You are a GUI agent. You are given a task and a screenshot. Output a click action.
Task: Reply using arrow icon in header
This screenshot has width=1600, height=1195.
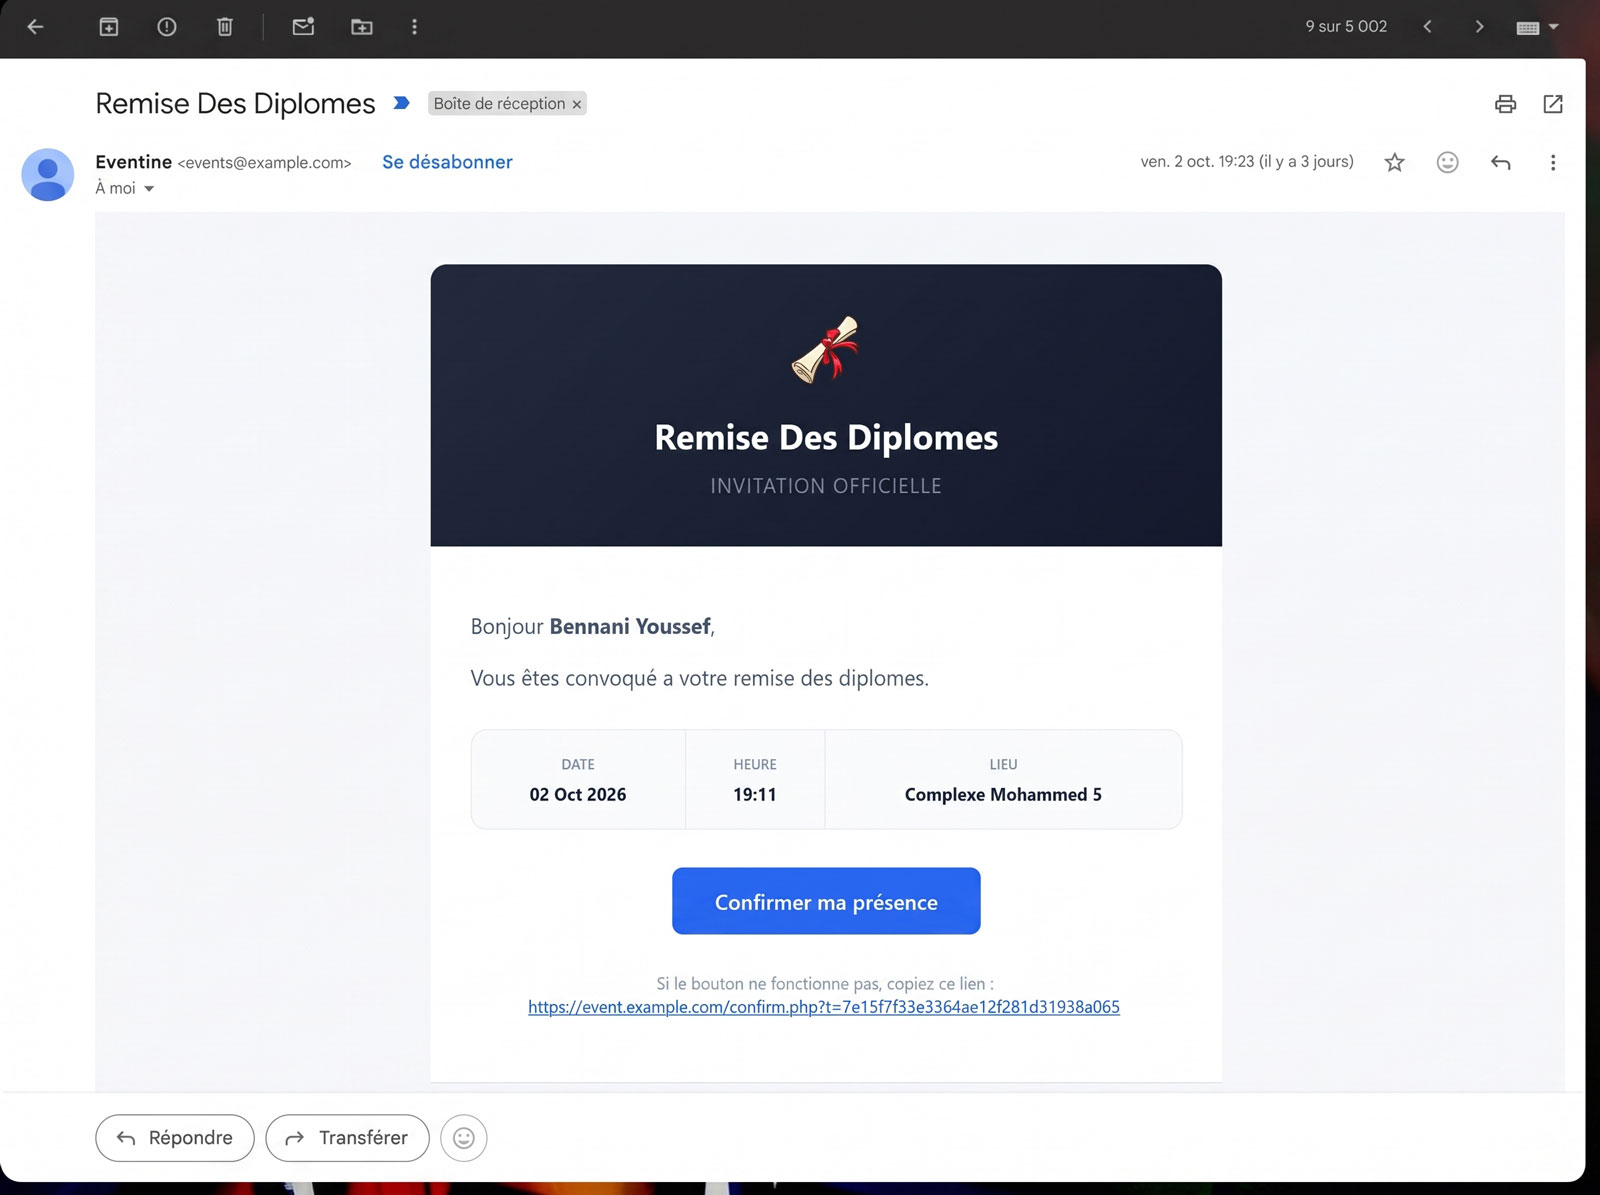pyautogui.click(x=1500, y=162)
